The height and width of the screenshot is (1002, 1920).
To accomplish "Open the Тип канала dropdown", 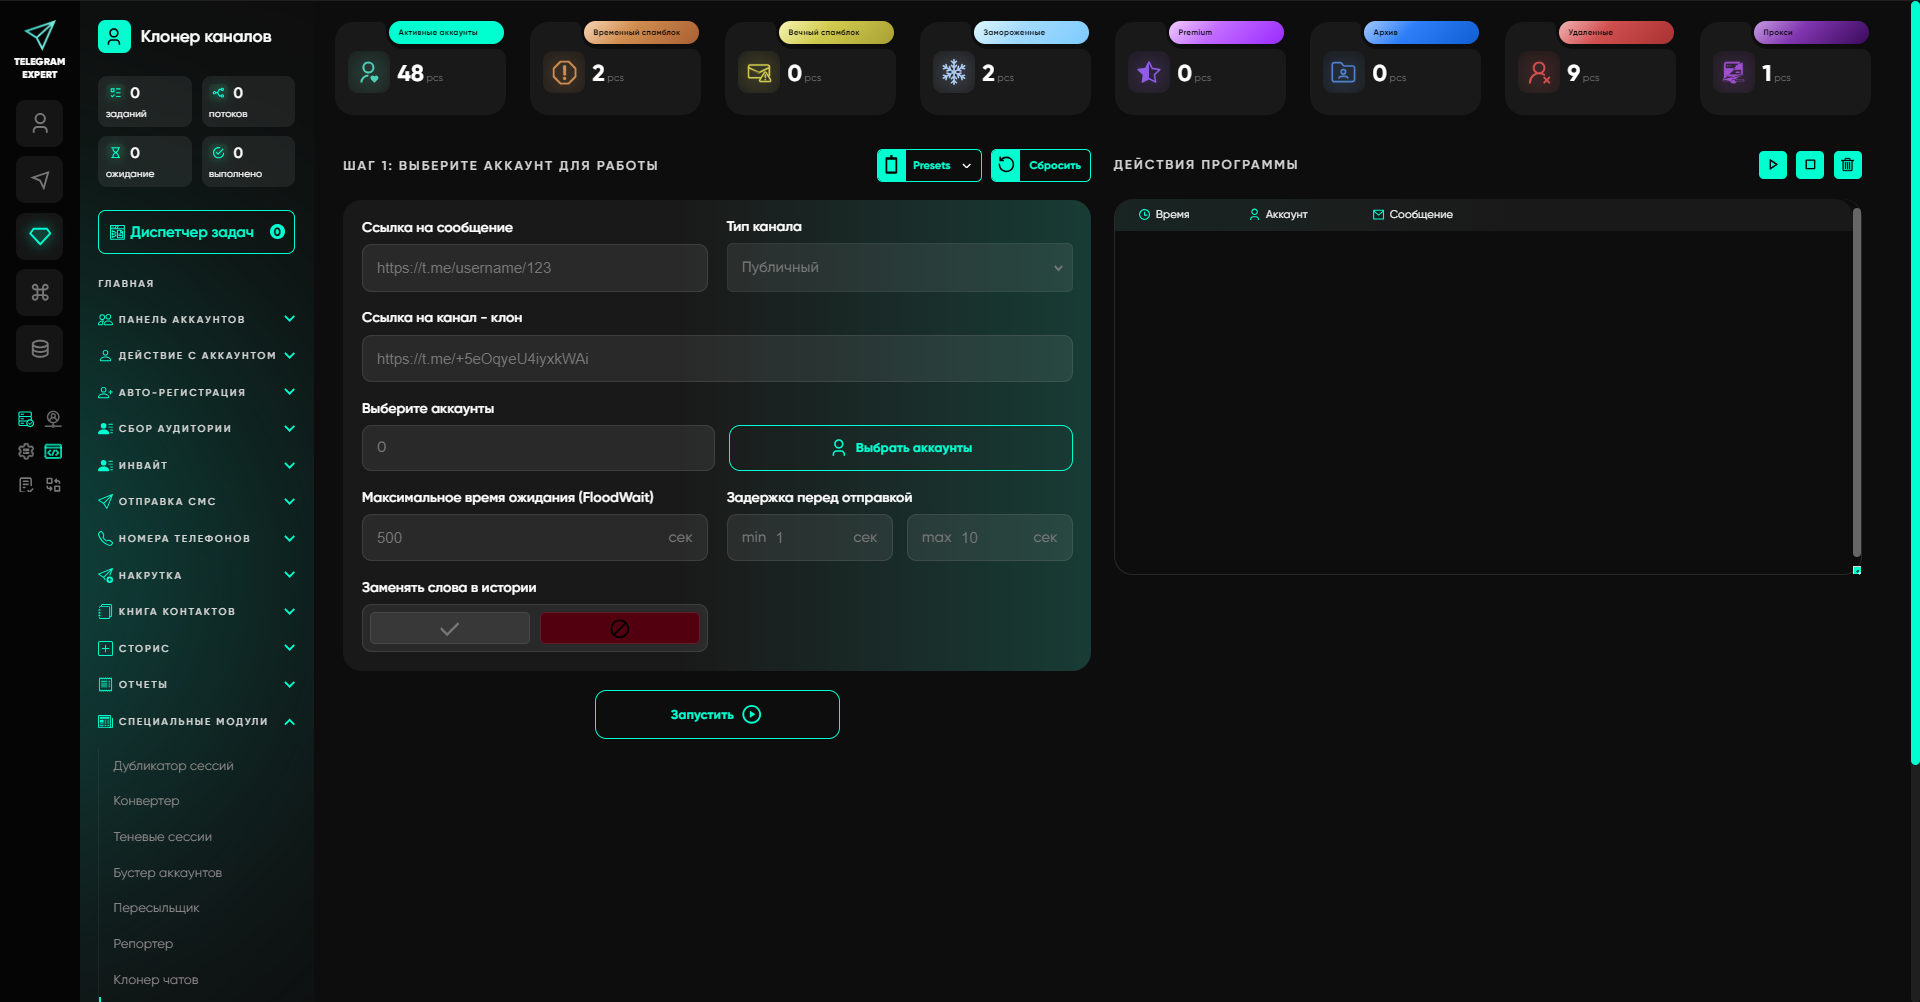I will coord(899,268).
